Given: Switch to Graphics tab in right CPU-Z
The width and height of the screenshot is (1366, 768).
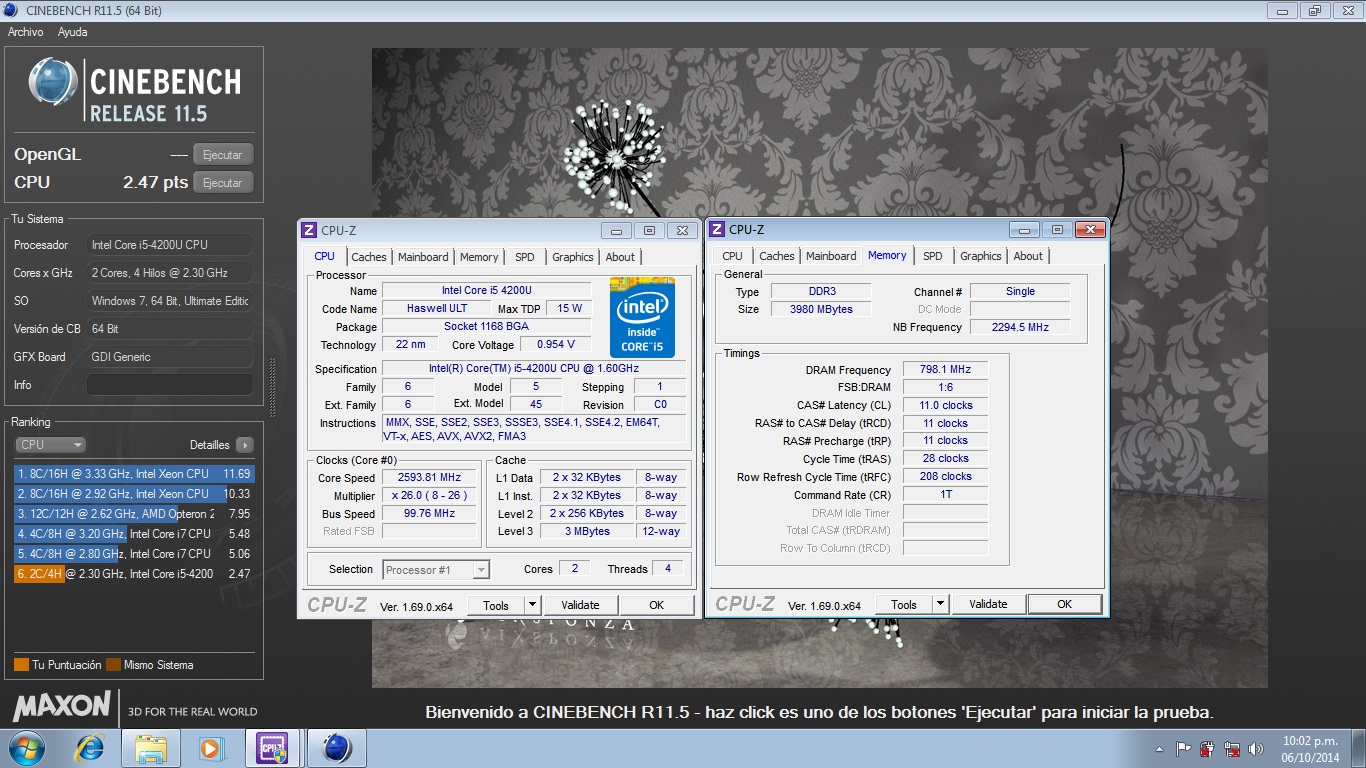Looking at the screenshot, I should (981, 257).
